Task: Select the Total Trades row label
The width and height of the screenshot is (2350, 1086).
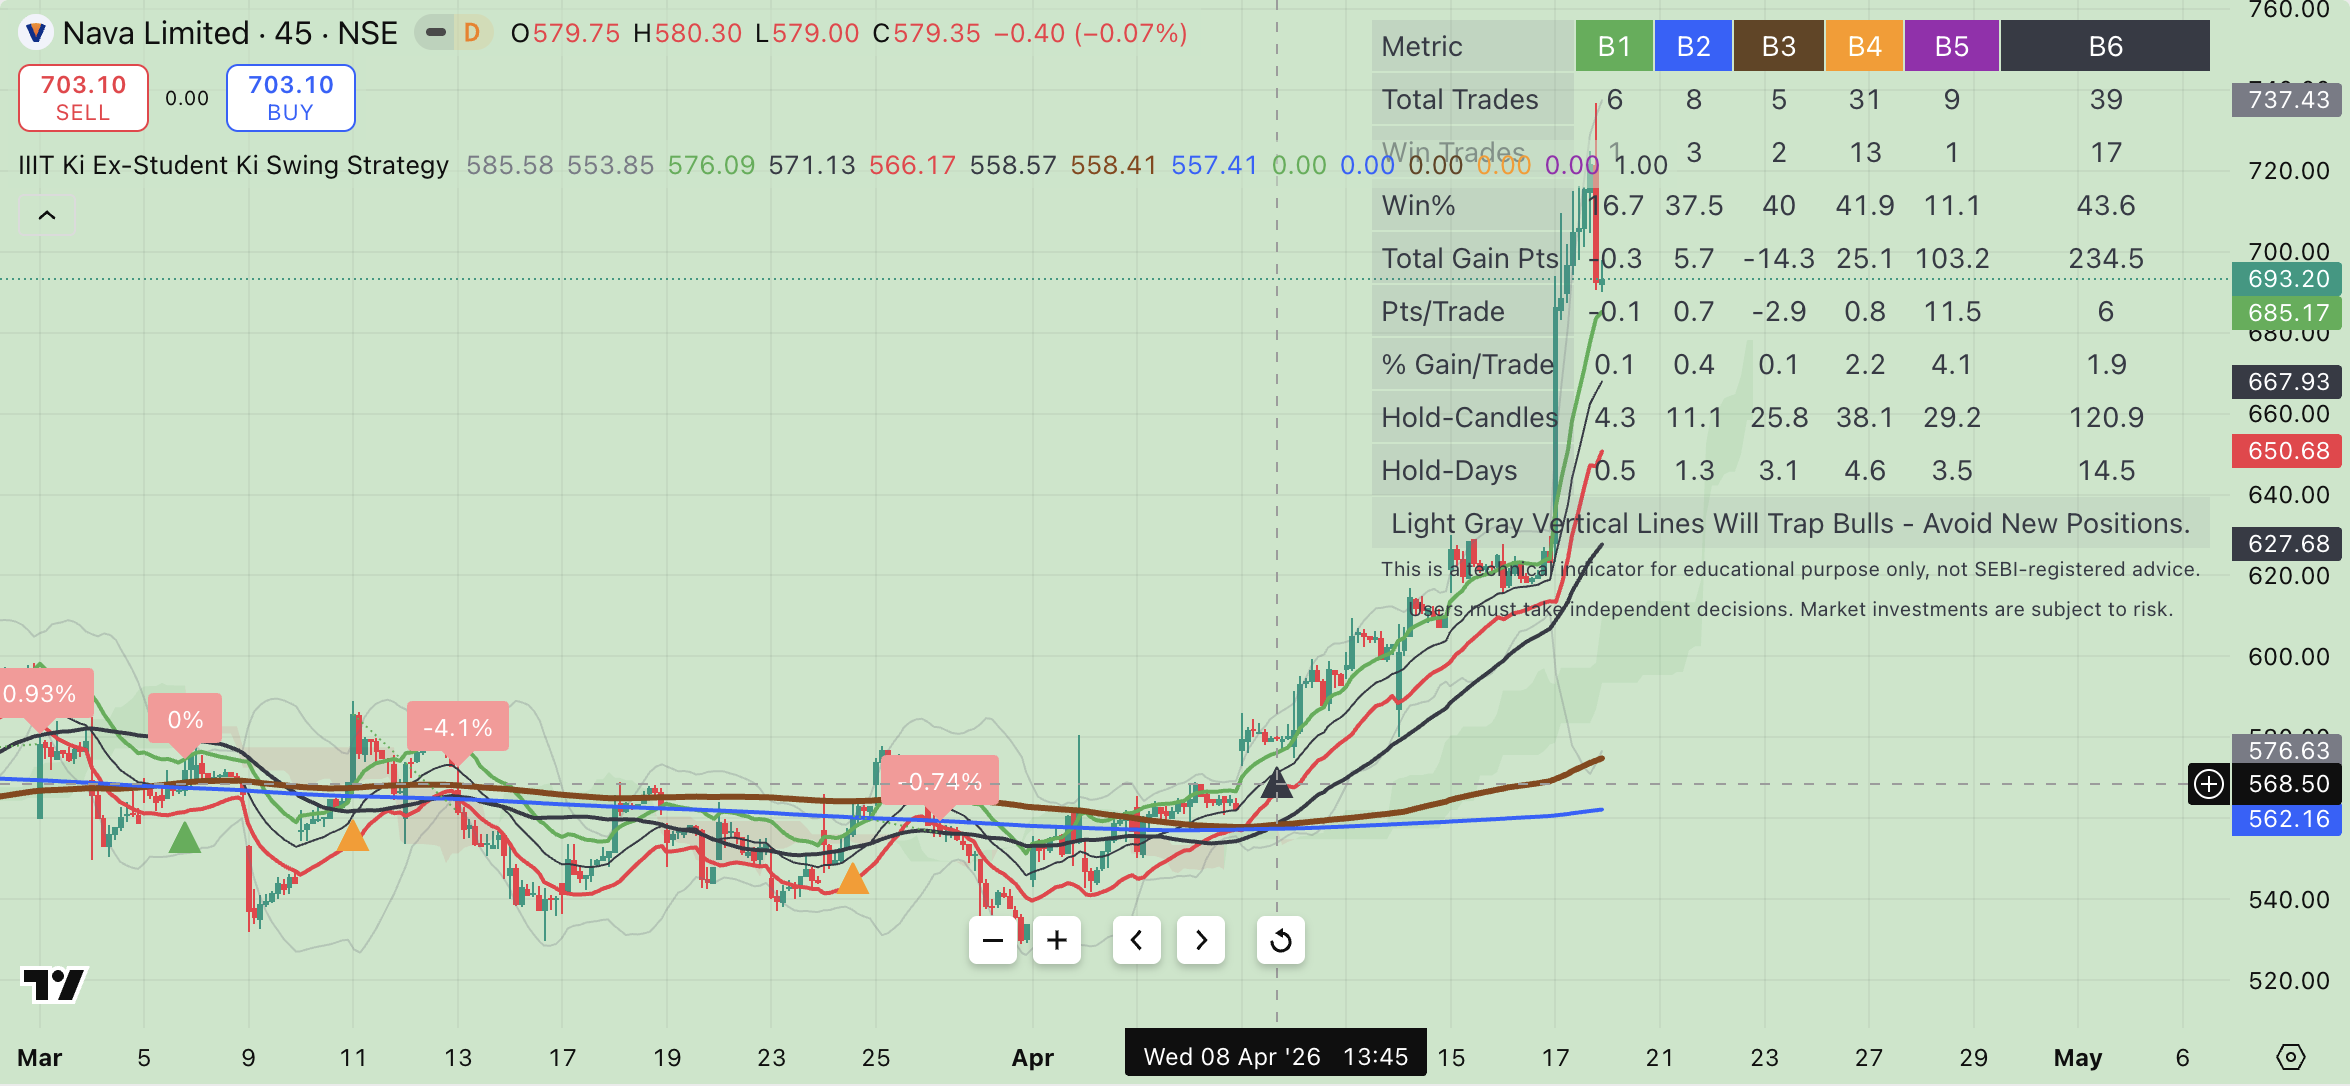Action: coord(1460,99)
